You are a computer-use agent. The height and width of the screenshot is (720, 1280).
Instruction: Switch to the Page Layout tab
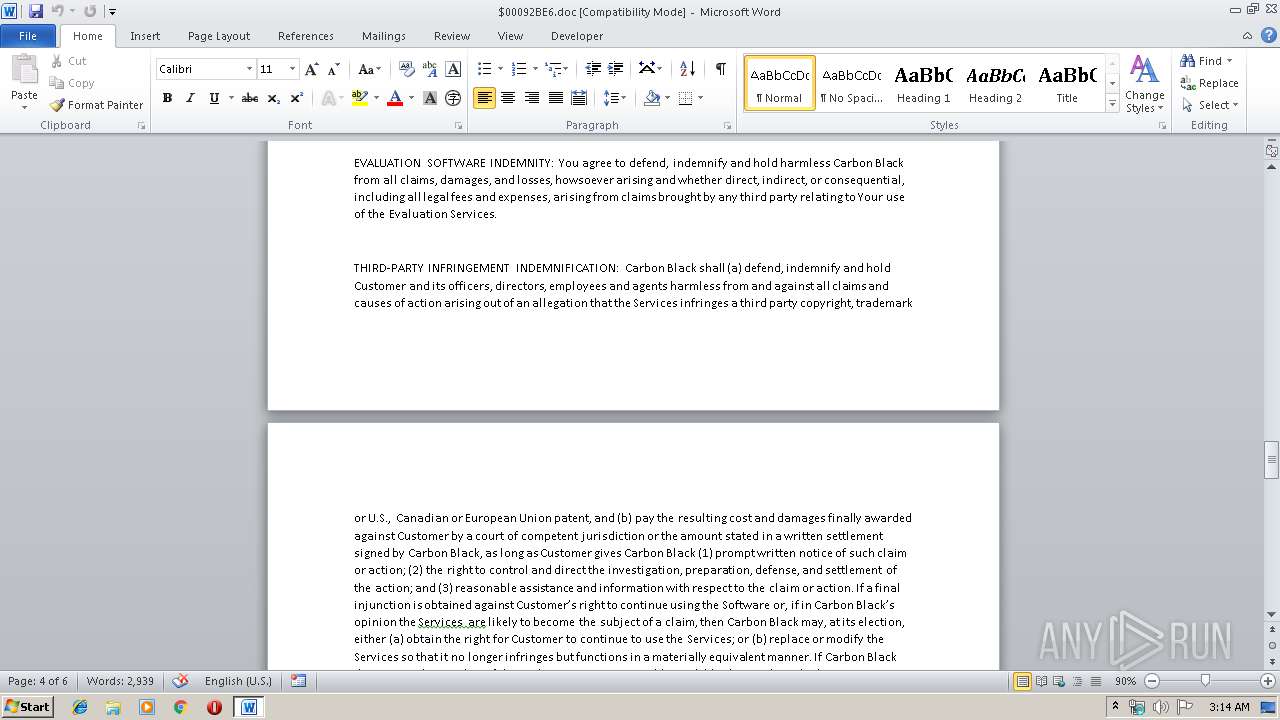pos(219,36)
